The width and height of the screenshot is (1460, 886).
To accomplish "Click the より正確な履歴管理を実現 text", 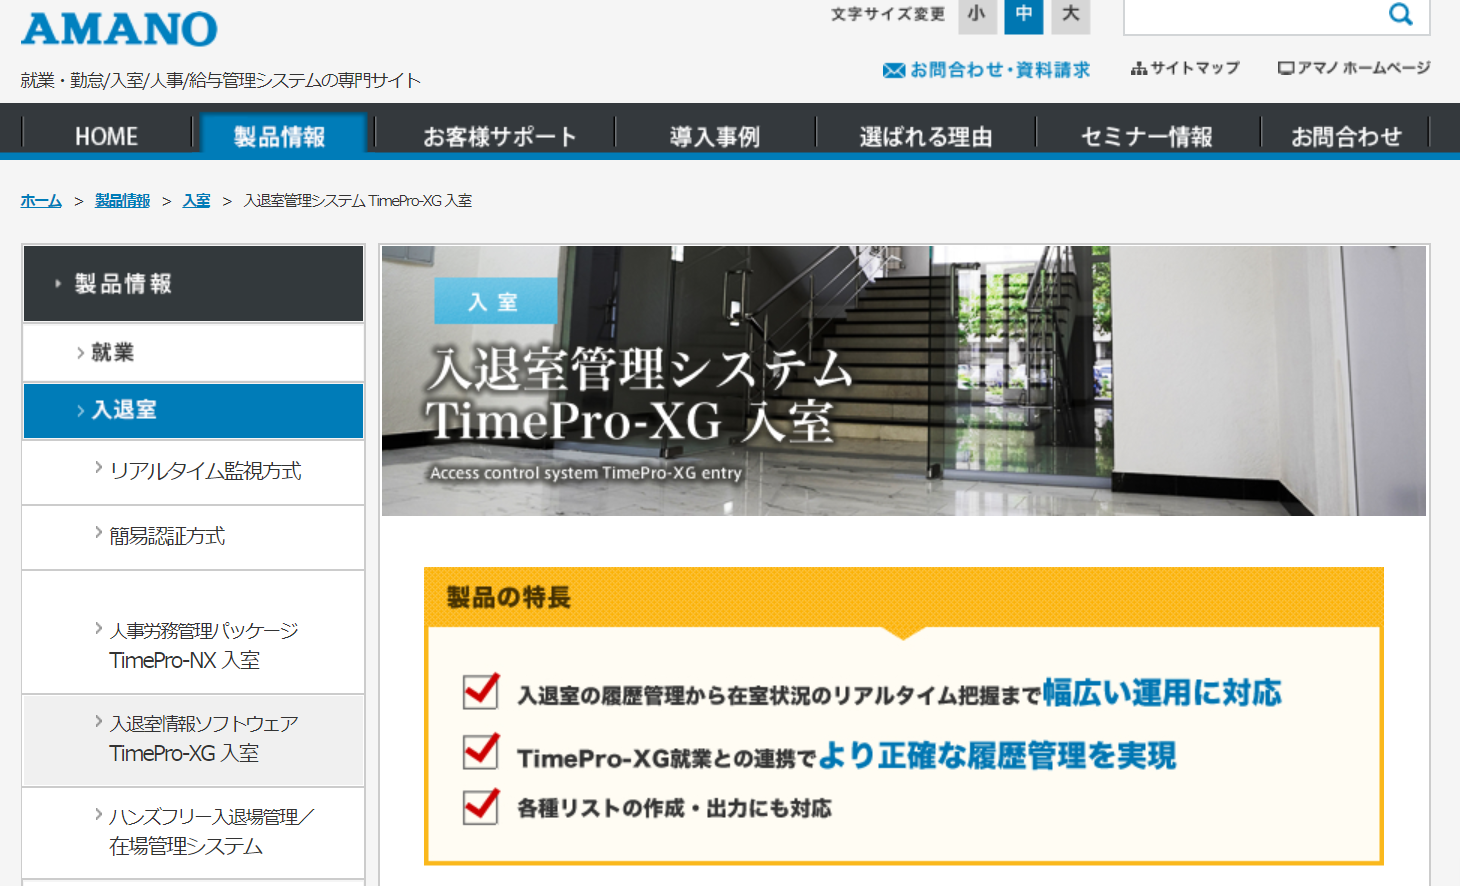I will click(997, 756).
